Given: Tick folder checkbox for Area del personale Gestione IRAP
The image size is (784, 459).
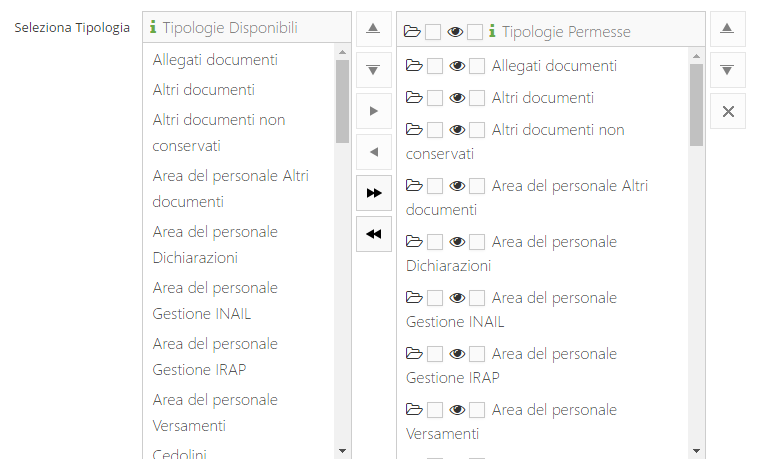Looking at the screenshot, I should (435, 354).
